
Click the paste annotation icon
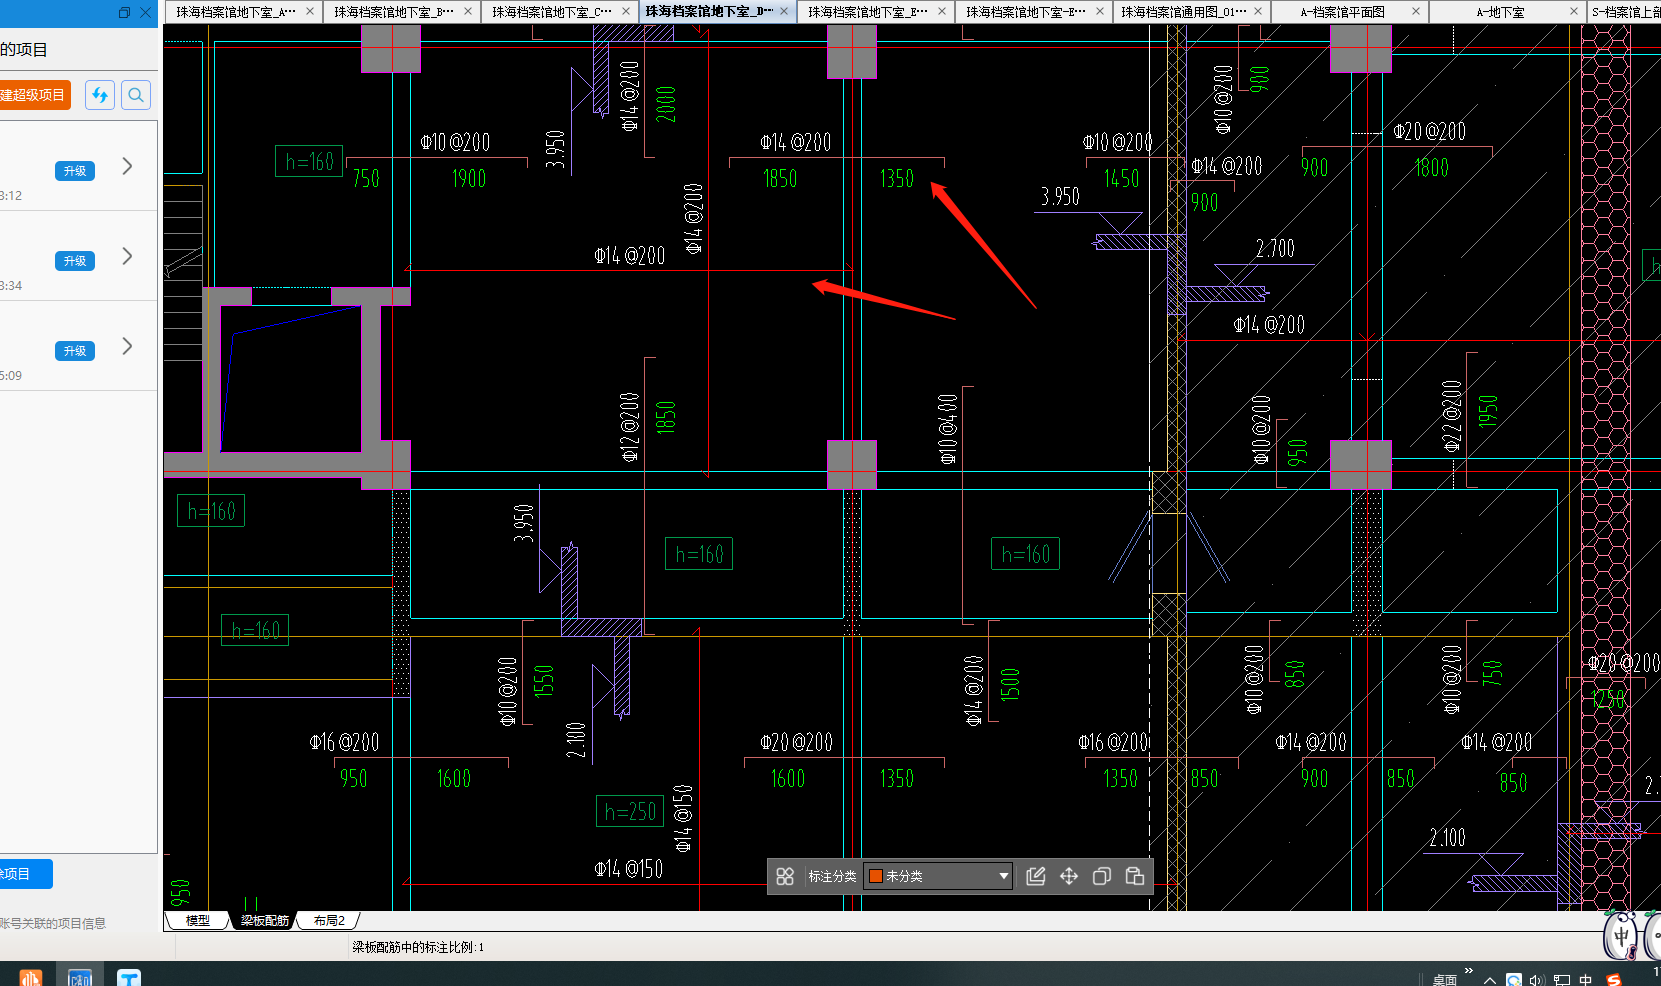point(1135,876)
